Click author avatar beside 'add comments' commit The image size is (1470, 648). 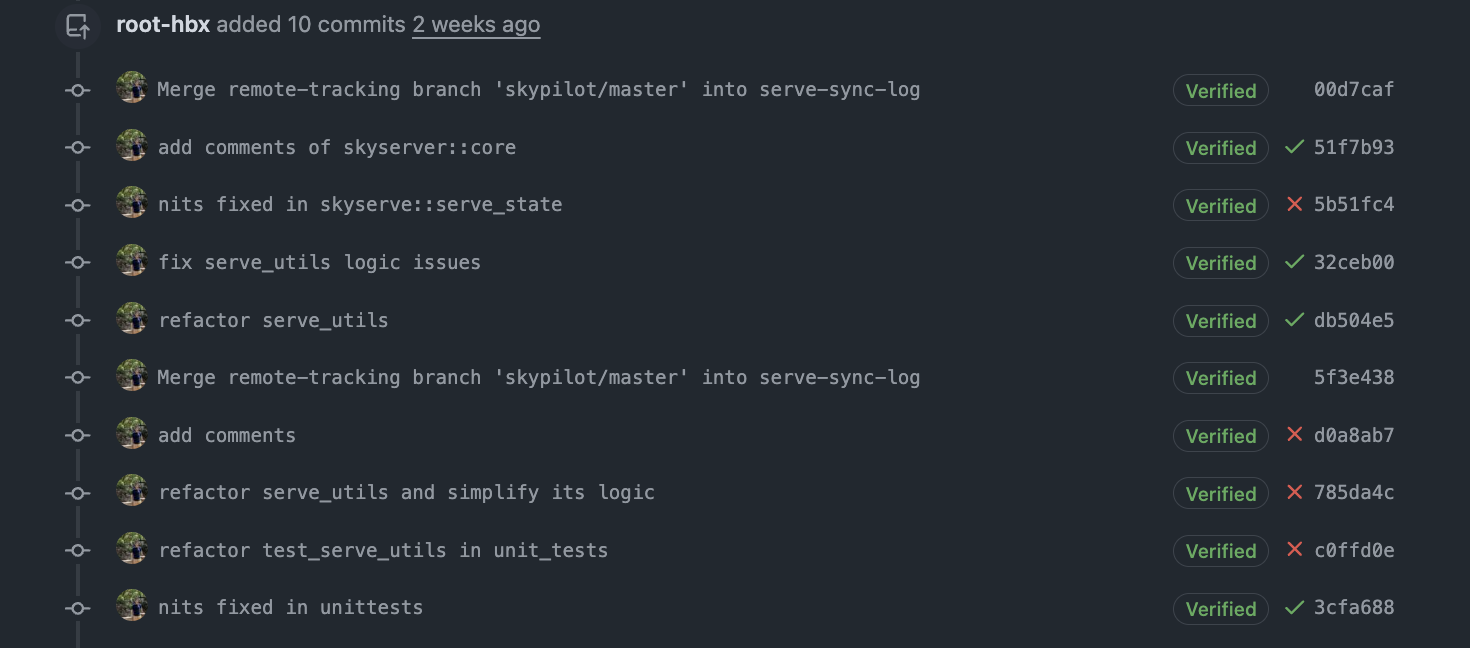[x=132, y=435]
